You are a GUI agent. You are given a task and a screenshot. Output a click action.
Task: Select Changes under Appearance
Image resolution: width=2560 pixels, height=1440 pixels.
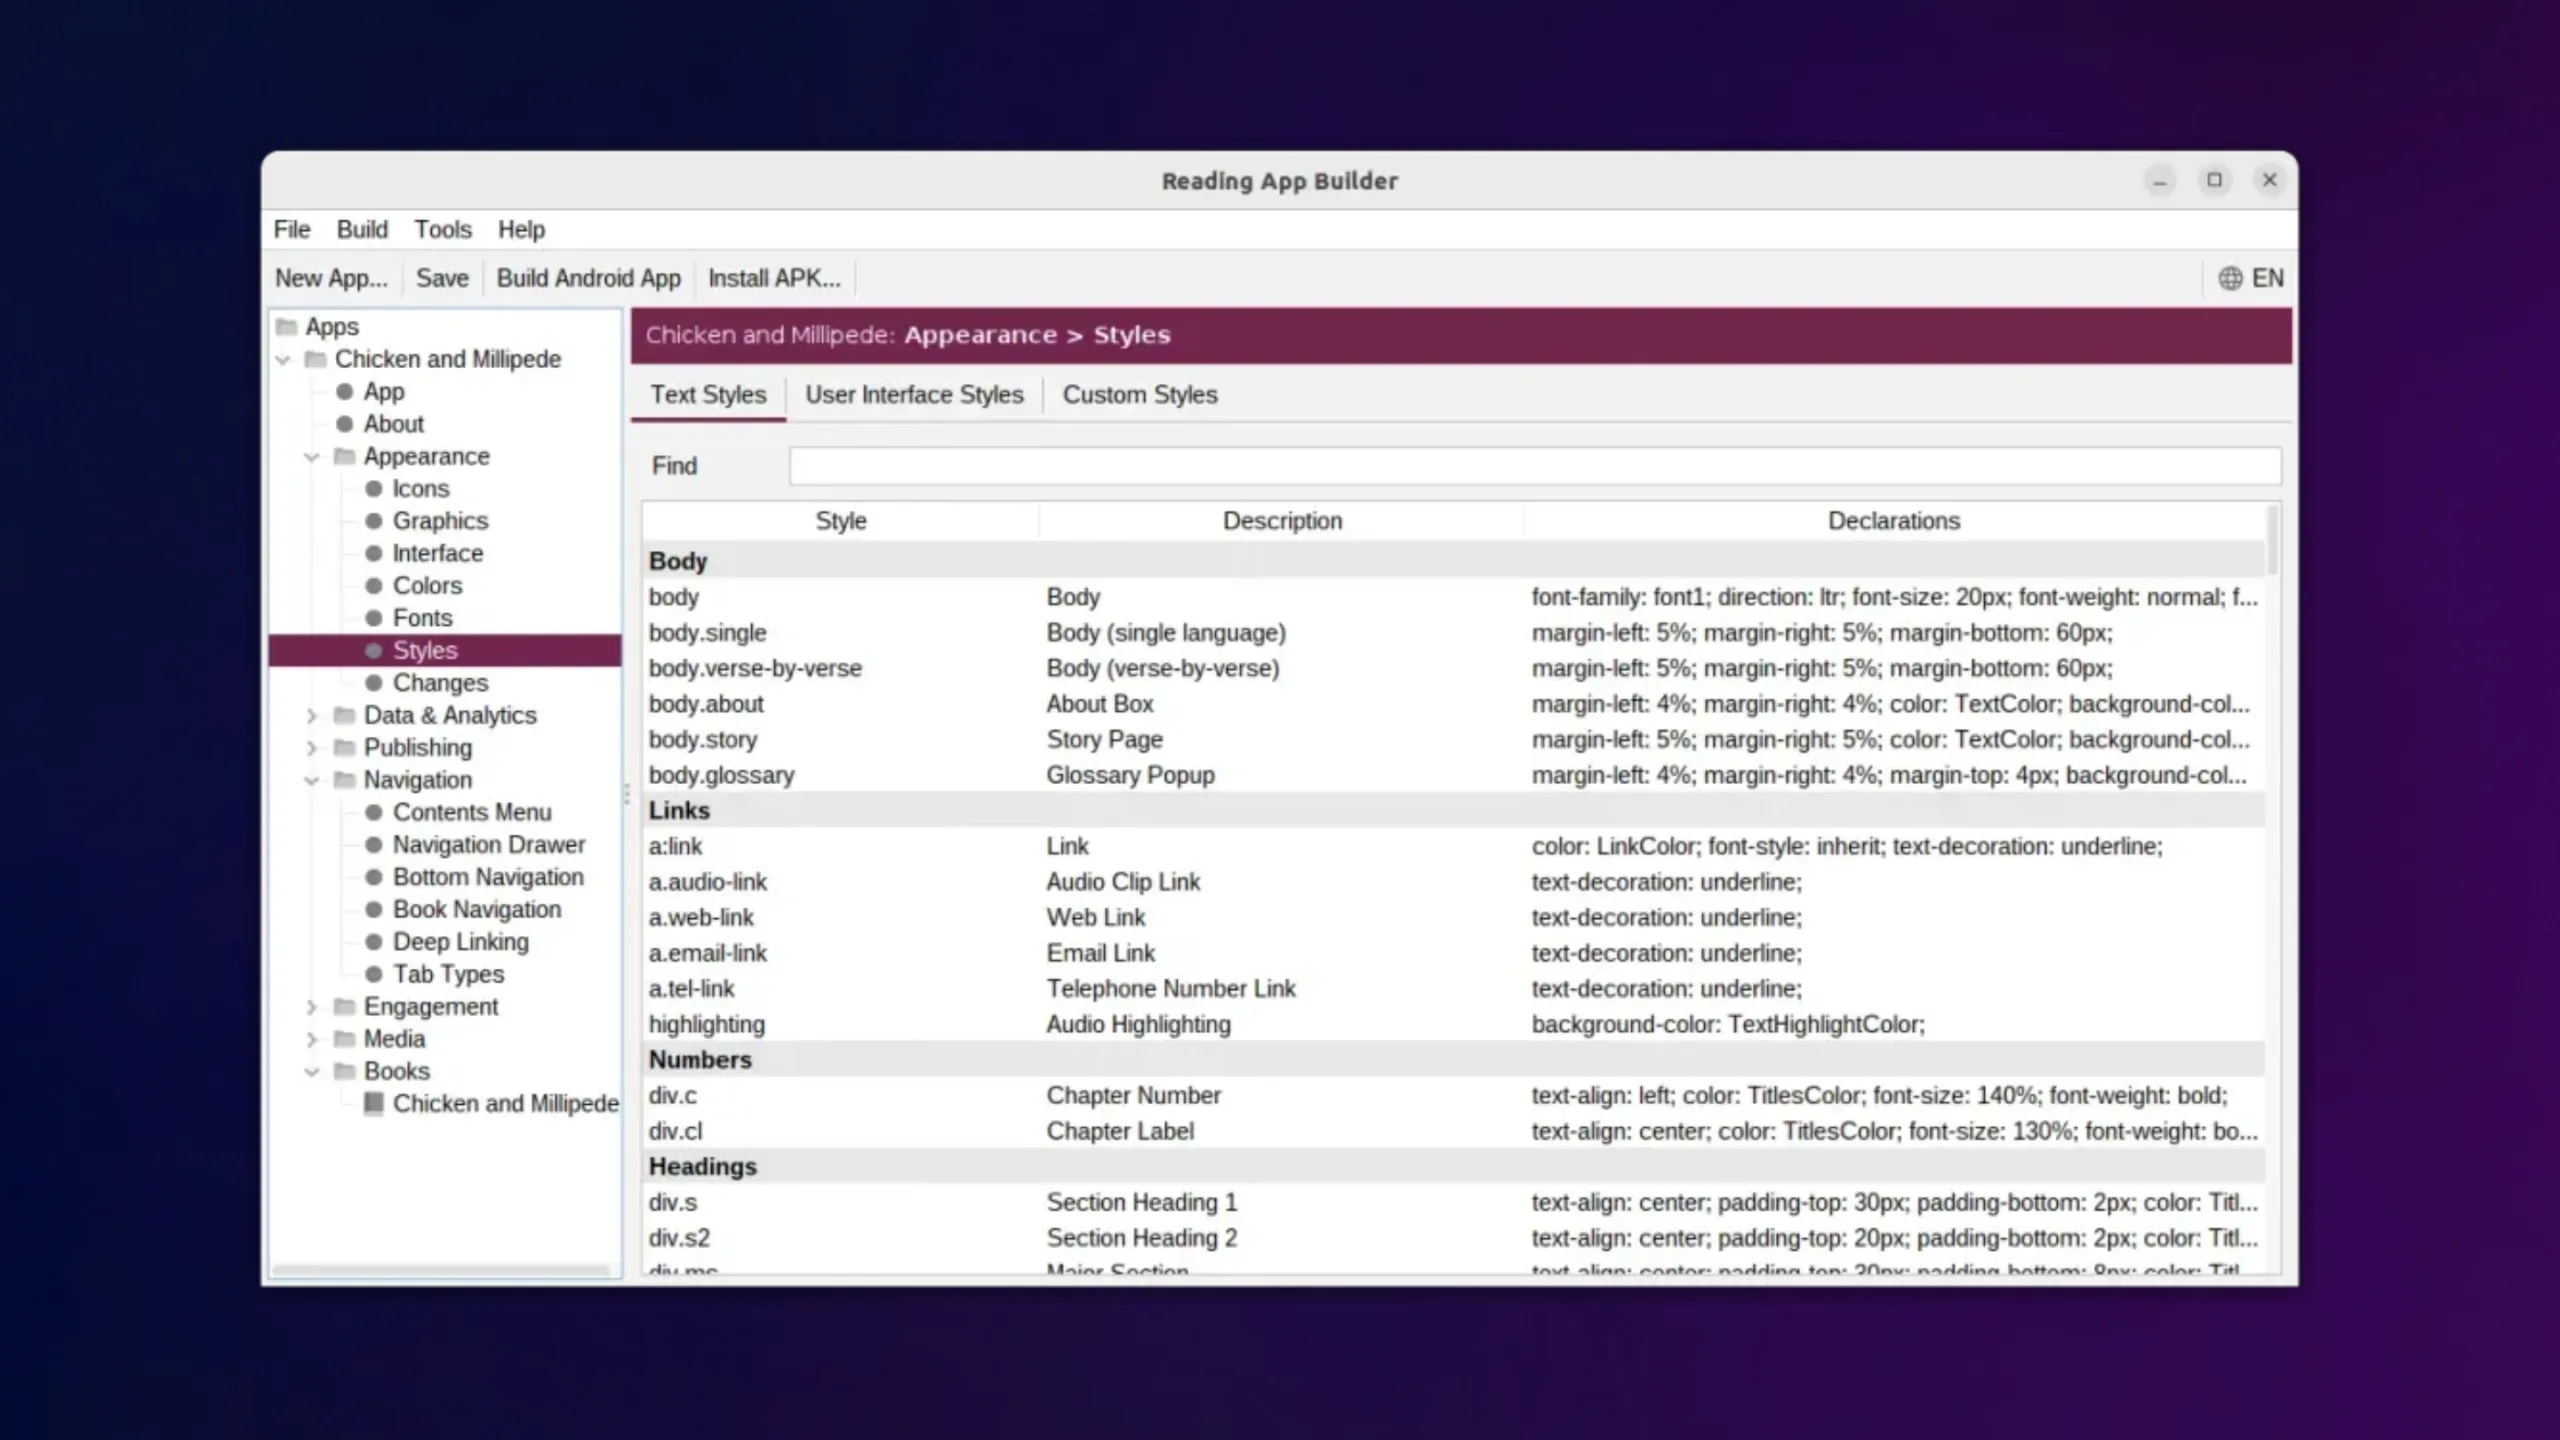[x=441, y=683]
